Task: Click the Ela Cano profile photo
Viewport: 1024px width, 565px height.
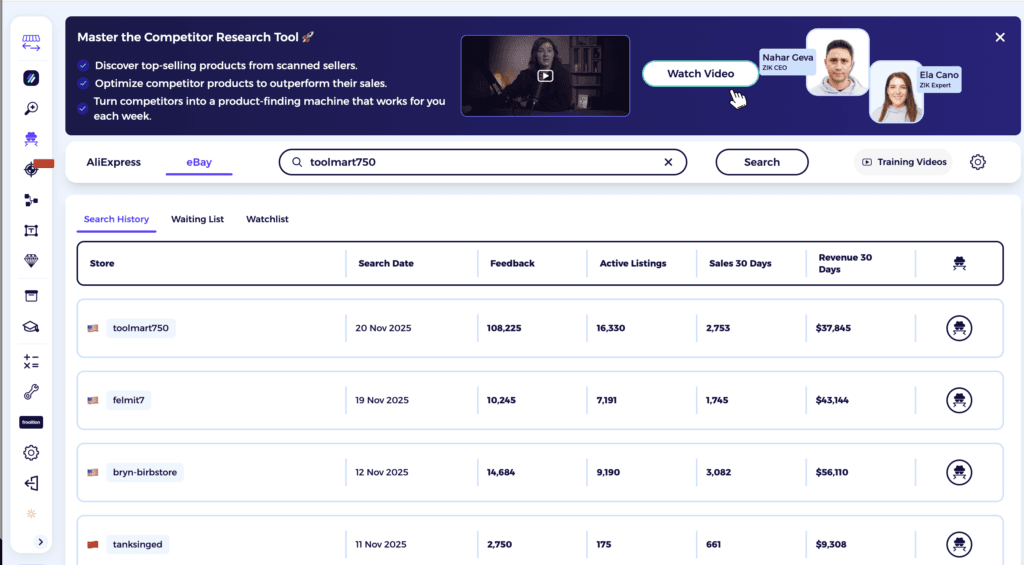Action: [896, 92]
